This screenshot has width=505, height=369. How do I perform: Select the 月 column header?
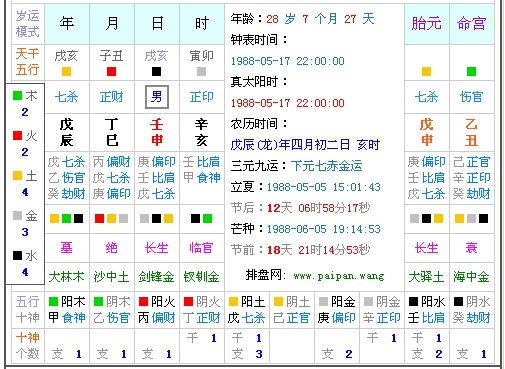point(112,24)
